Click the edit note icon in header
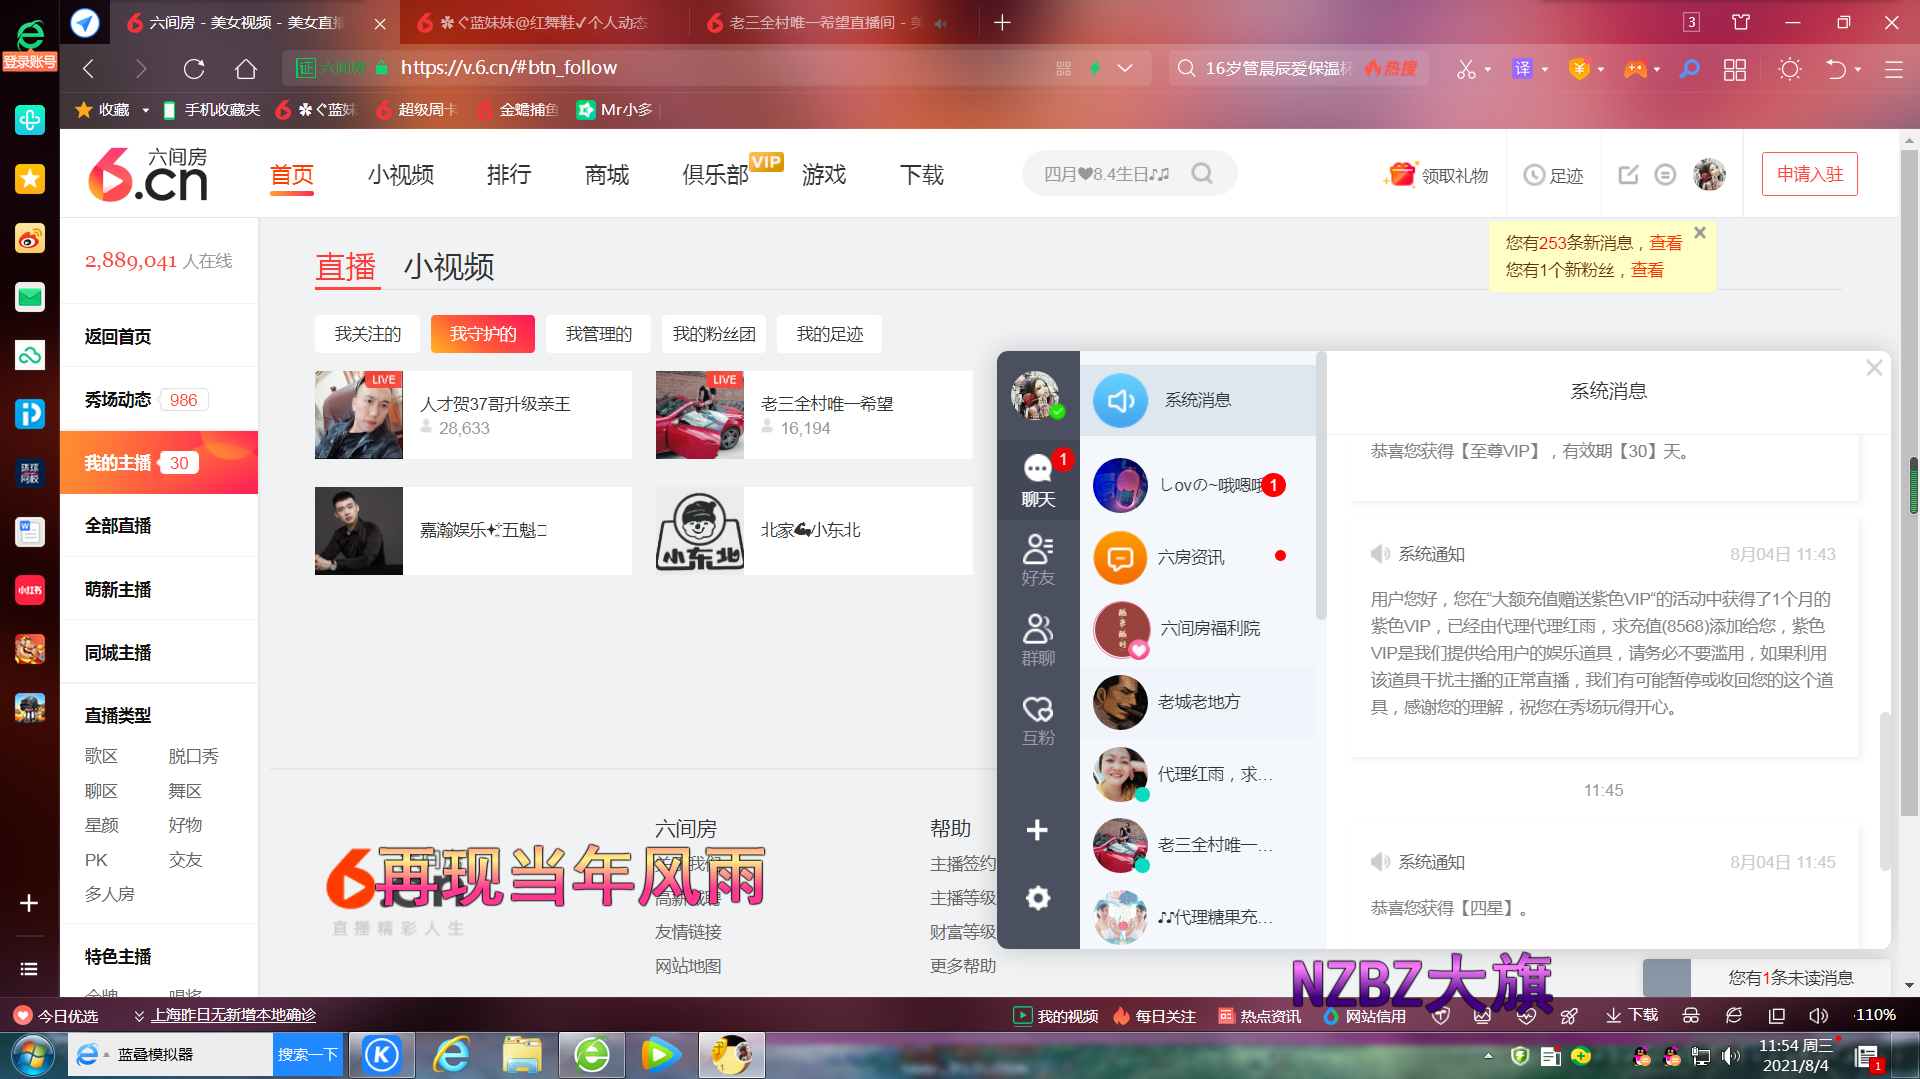The image size is (1920, 1079). click(x=1628, y=175)
